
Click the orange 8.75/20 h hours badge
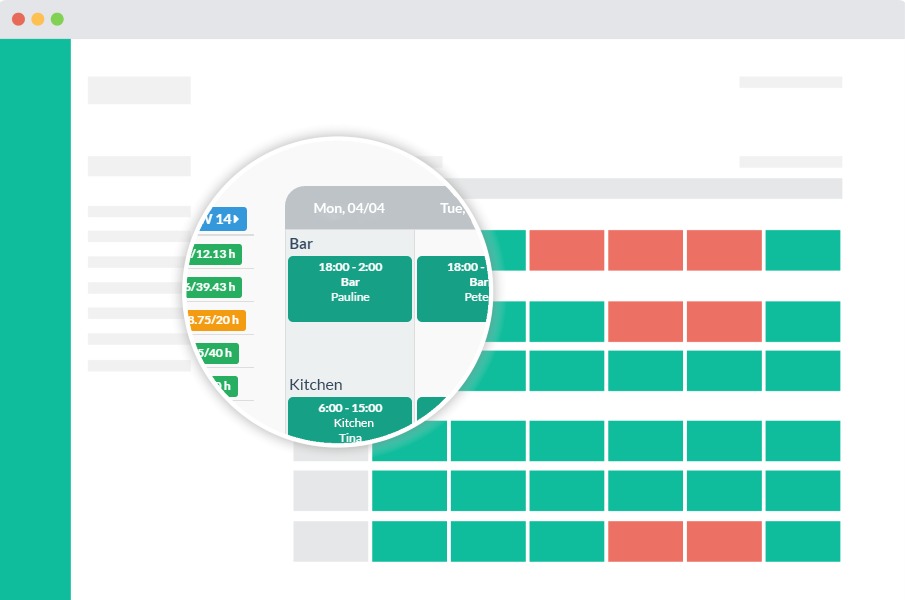214,321
